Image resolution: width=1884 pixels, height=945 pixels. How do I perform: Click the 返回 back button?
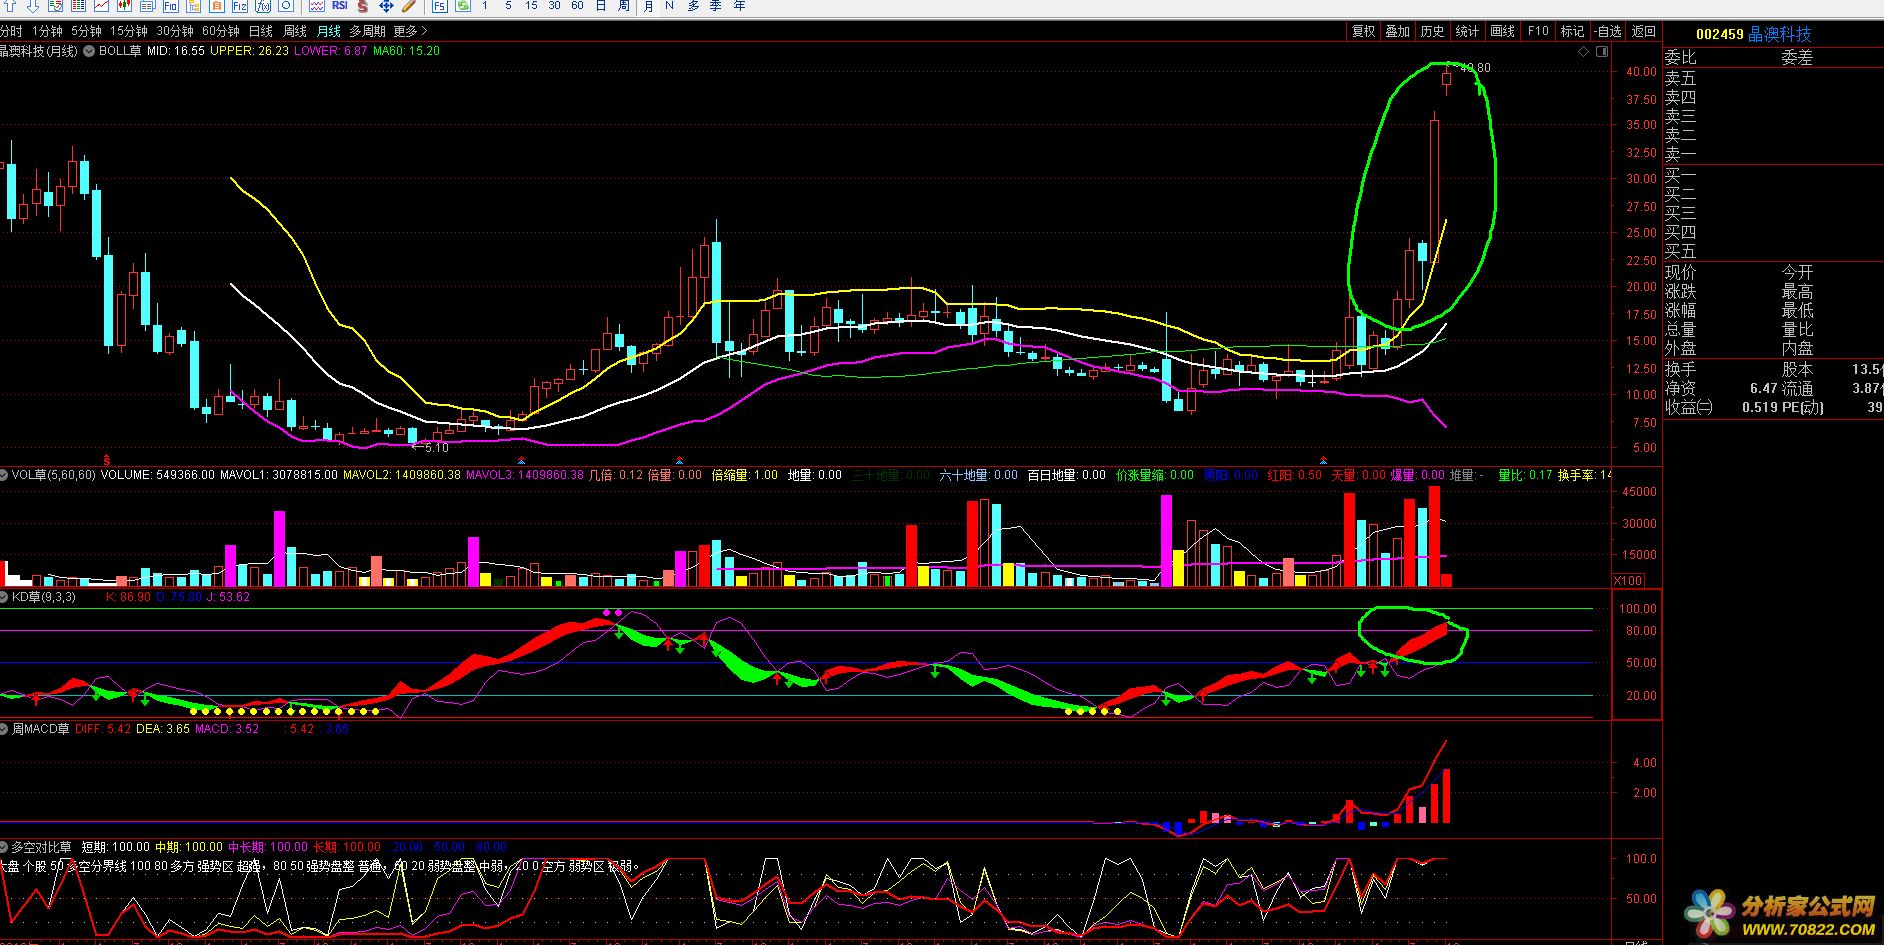(x=1643, y=31)
